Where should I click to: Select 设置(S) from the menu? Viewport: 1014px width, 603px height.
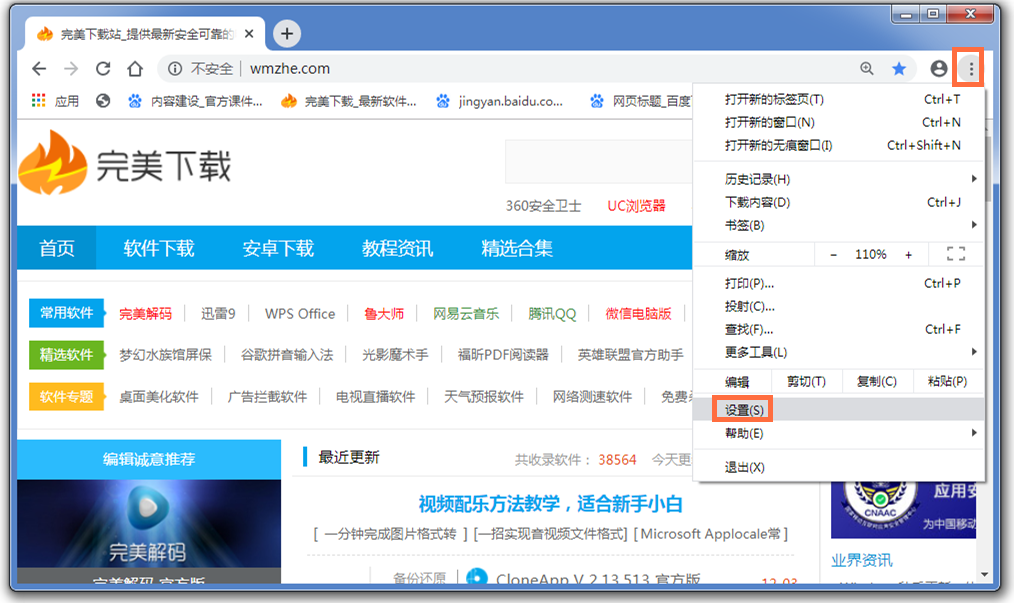tap(745, 410)
